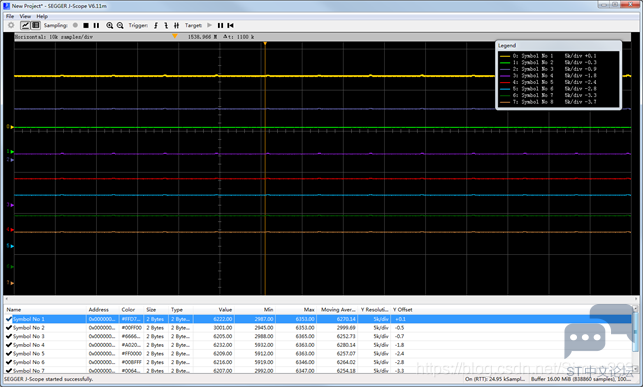The image size is (643, 387).
Task: Click Symbol No 4 value 6232.00
Action: [x=223, y=345]
